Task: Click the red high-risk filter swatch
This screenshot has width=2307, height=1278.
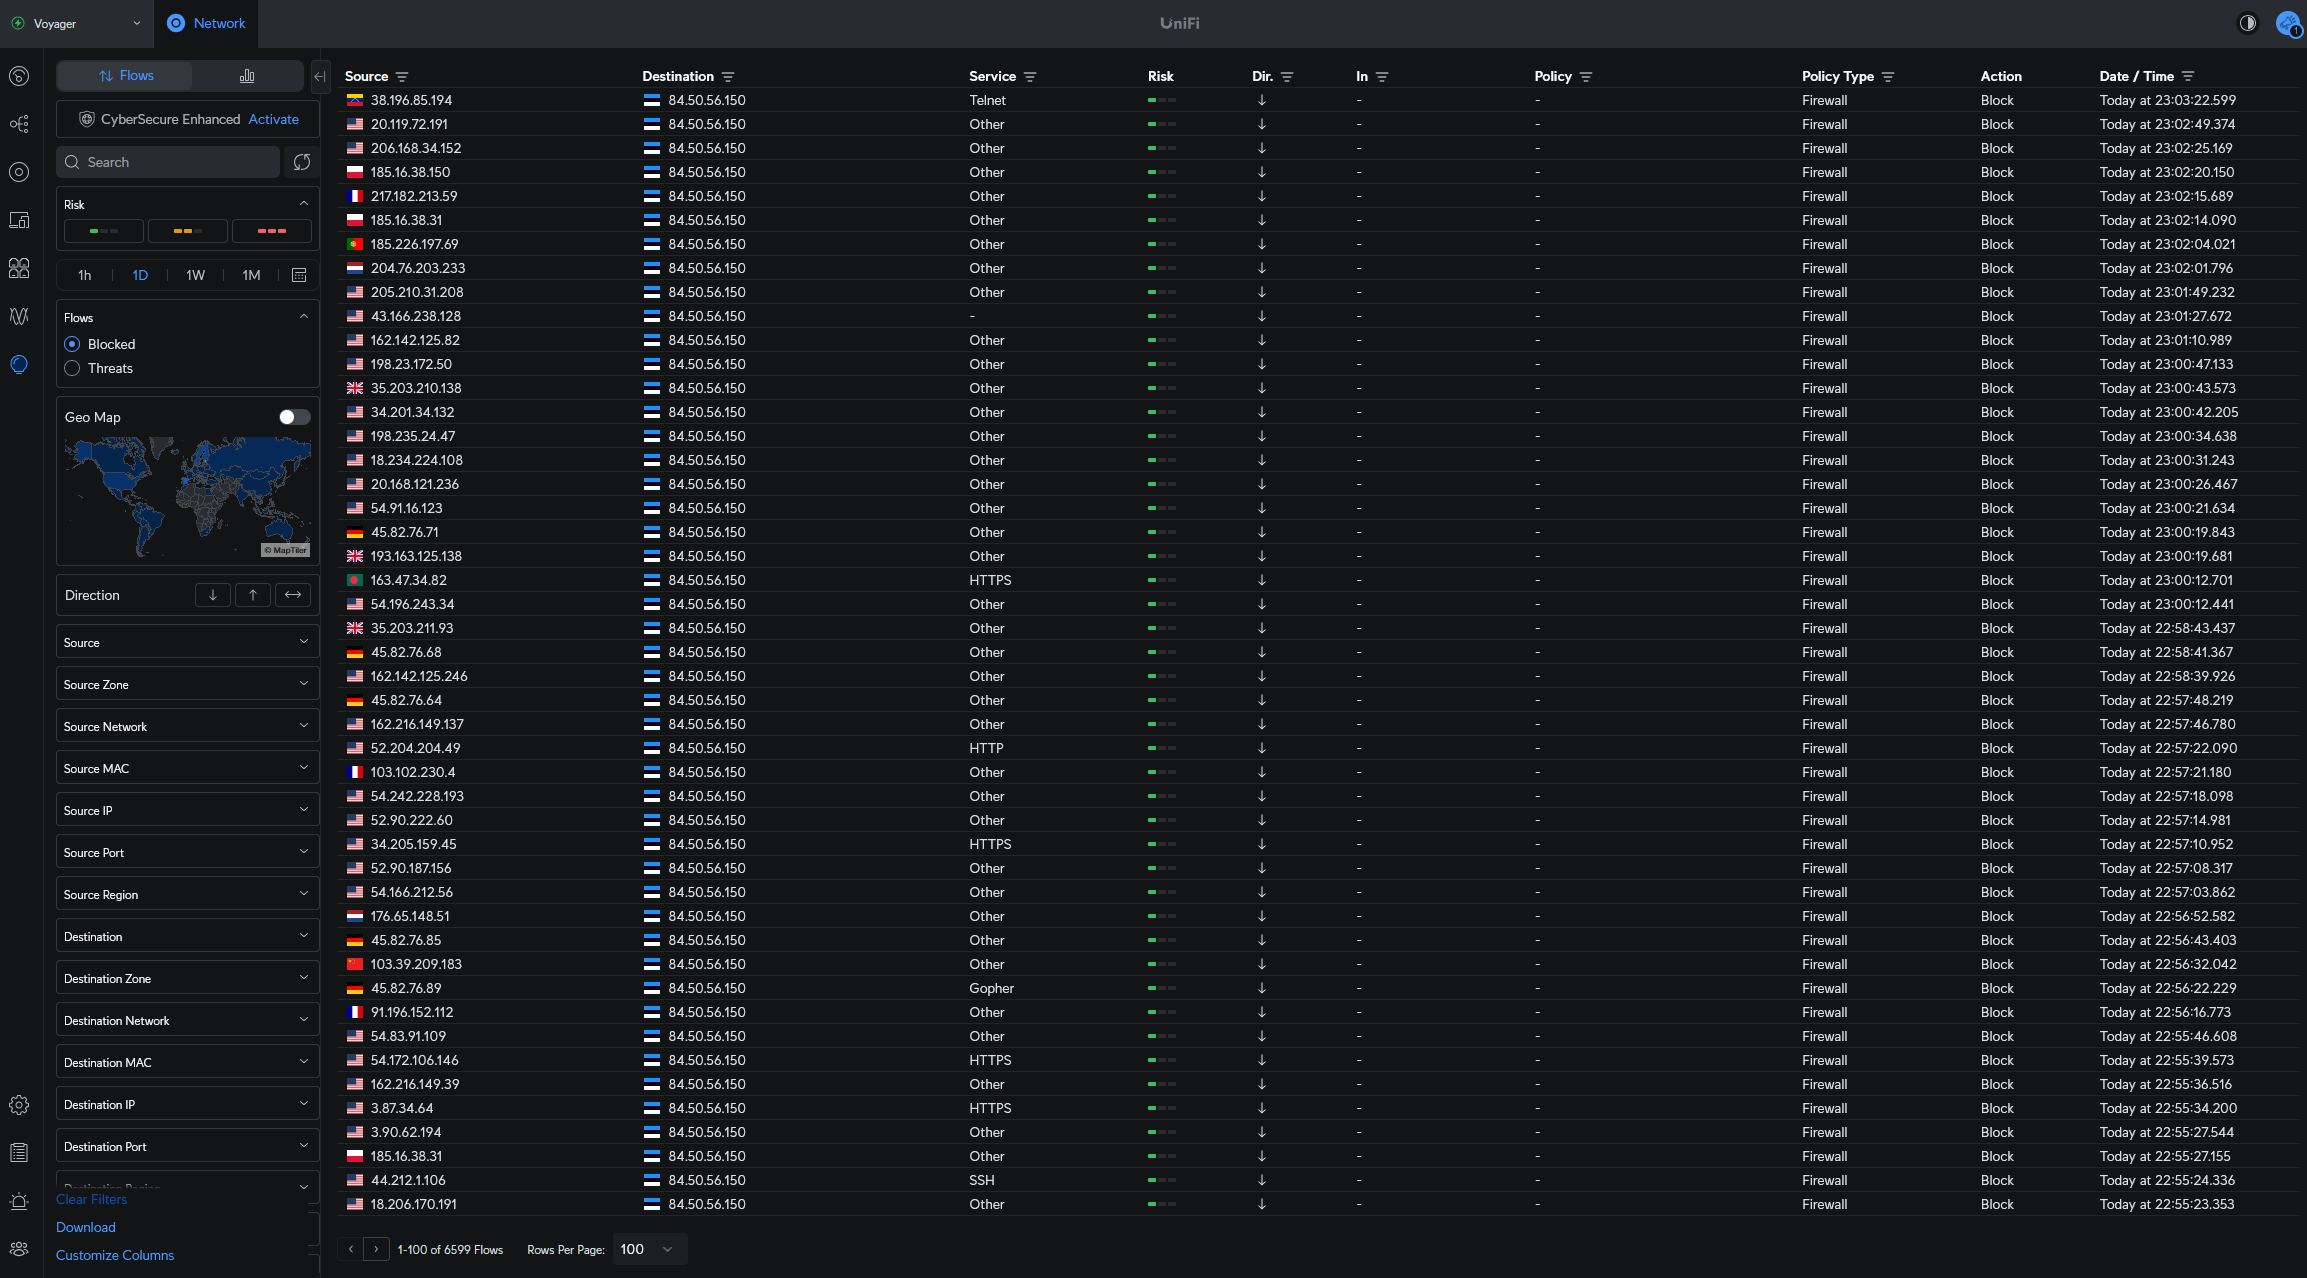Action: tap(272, 231)
